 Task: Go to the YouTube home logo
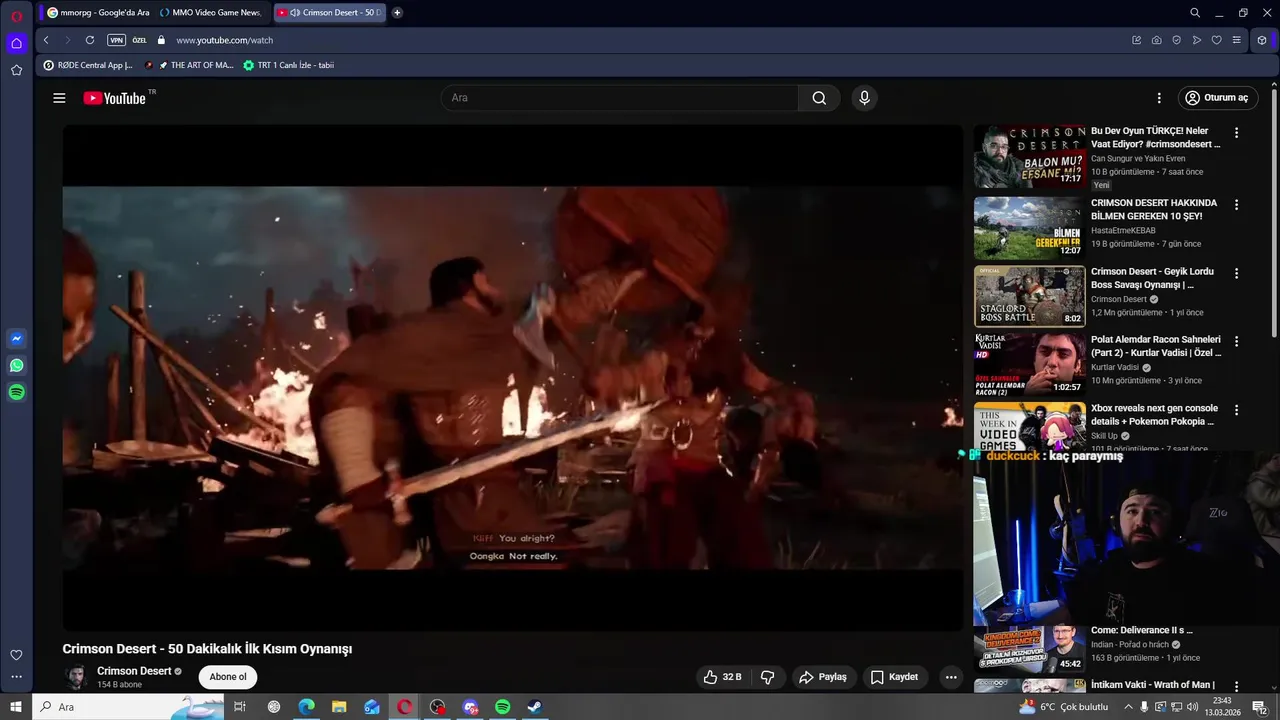pos(115,98)
